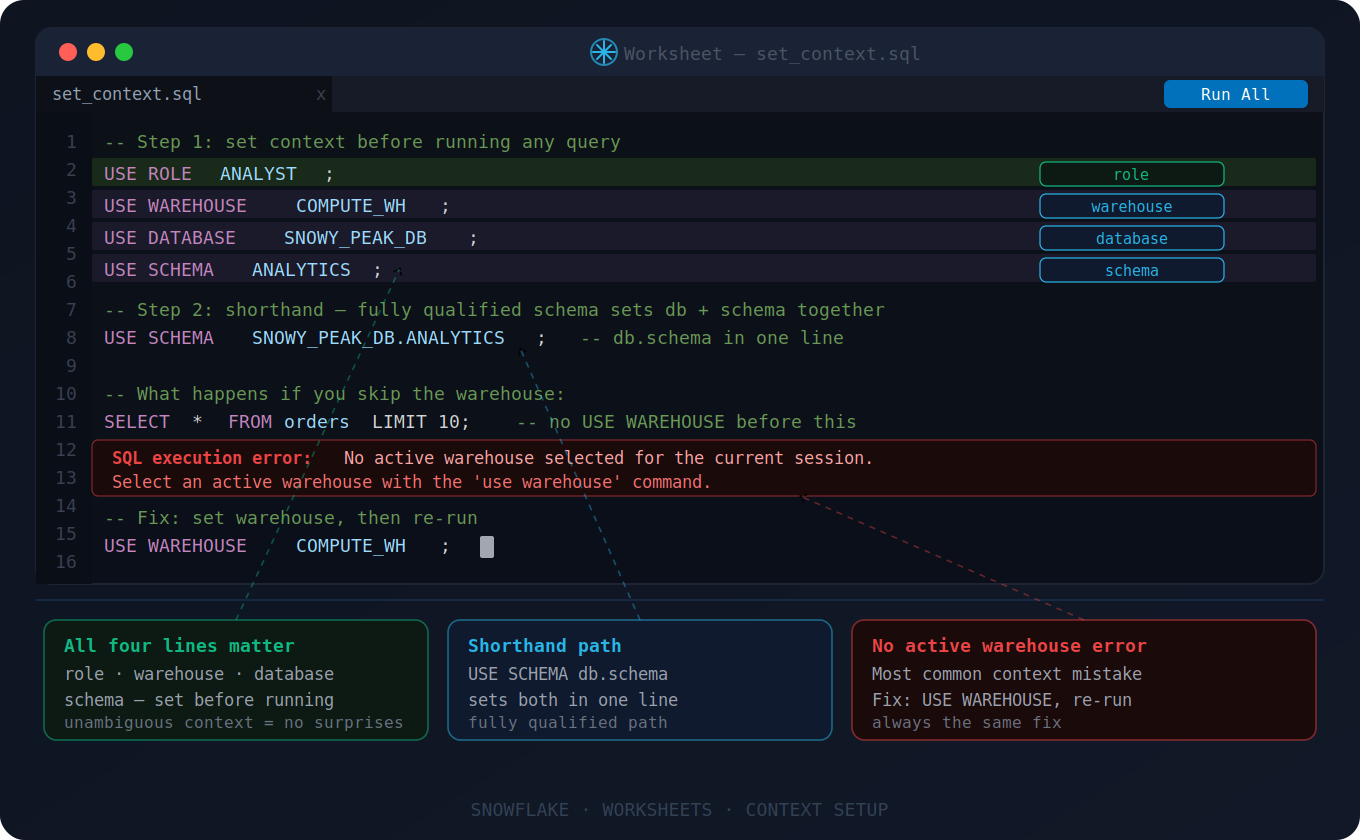The height and width of the screenshot is (840, 1360).
Task: Click the 'no USE WAREHOUSE before this' comment
Action: point(686,422)
